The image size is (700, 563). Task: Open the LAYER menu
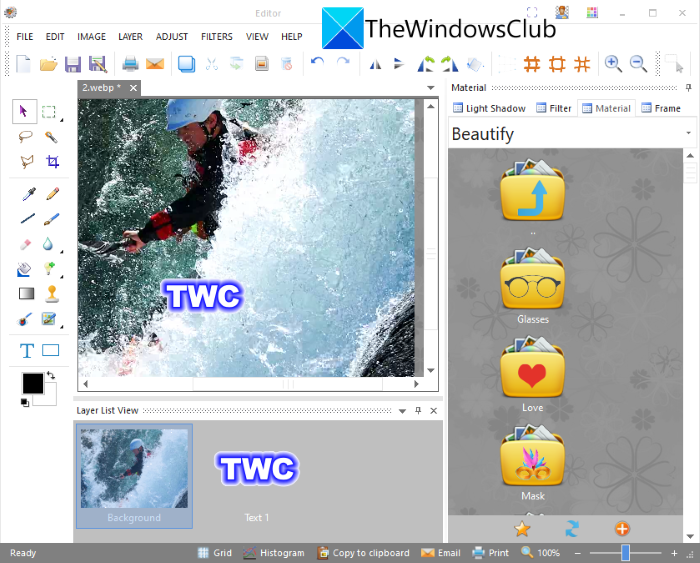[130, 37]
